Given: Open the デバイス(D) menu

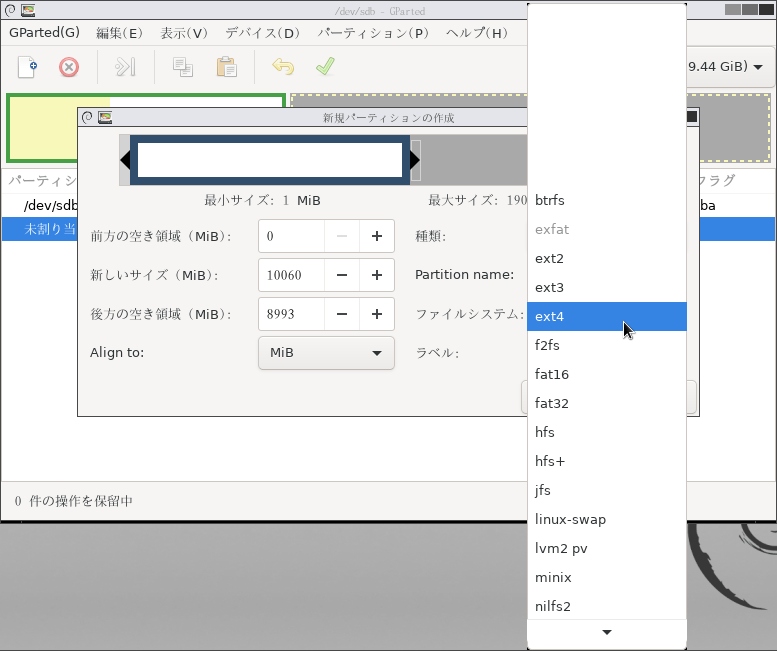Looking at the screenshot, I should point(262,33).
